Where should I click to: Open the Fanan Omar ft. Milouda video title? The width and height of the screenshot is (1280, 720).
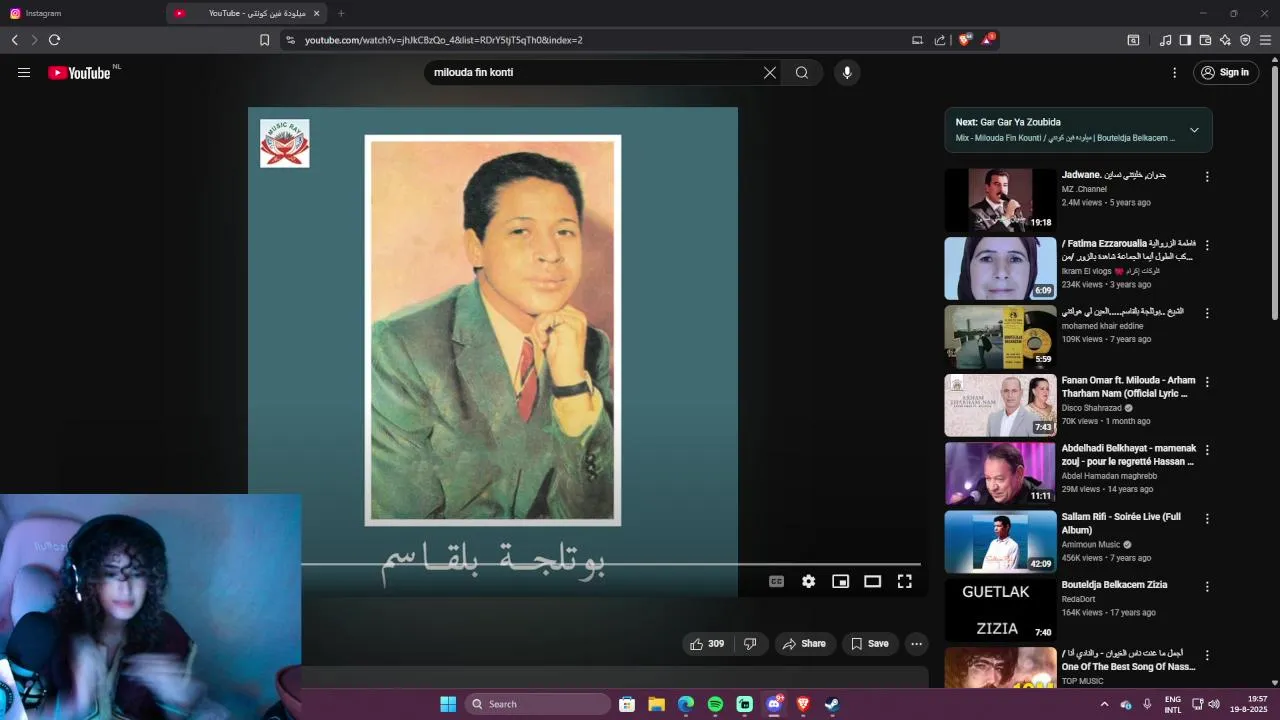tap(1128, 387)
